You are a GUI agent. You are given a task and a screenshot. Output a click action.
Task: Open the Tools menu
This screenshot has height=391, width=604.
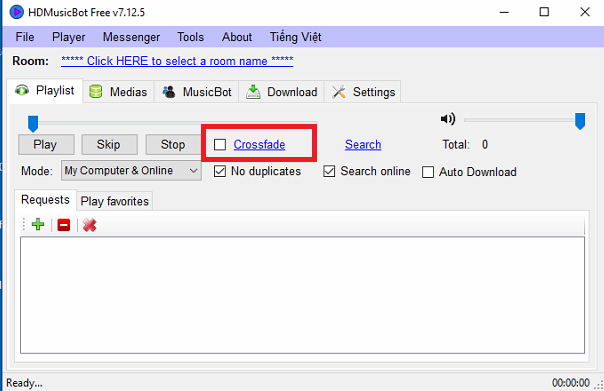[x=190, y=37]
